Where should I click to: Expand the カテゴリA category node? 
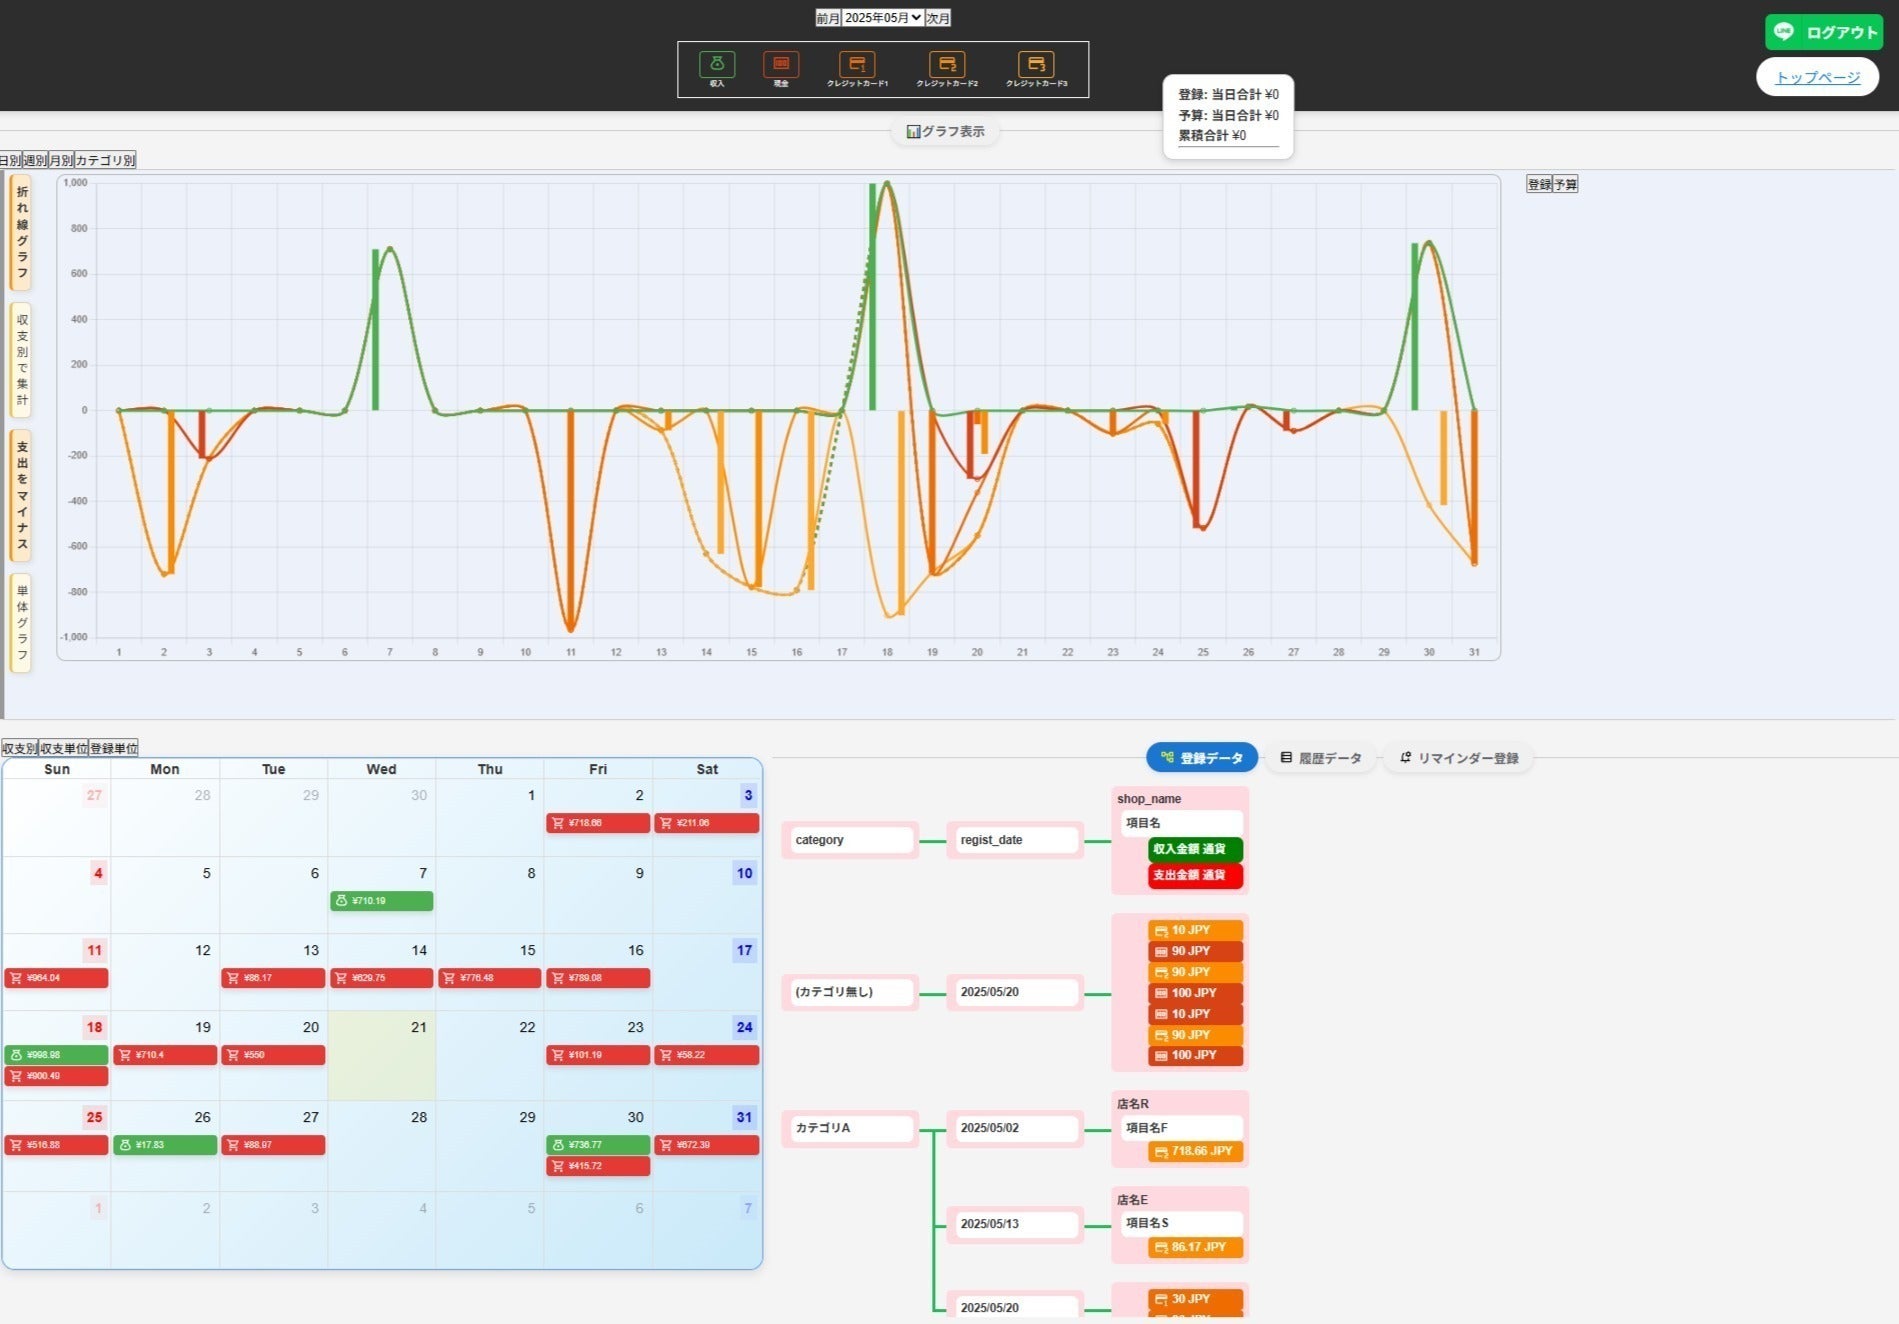pyautogui.click(x=850, y=1128)
